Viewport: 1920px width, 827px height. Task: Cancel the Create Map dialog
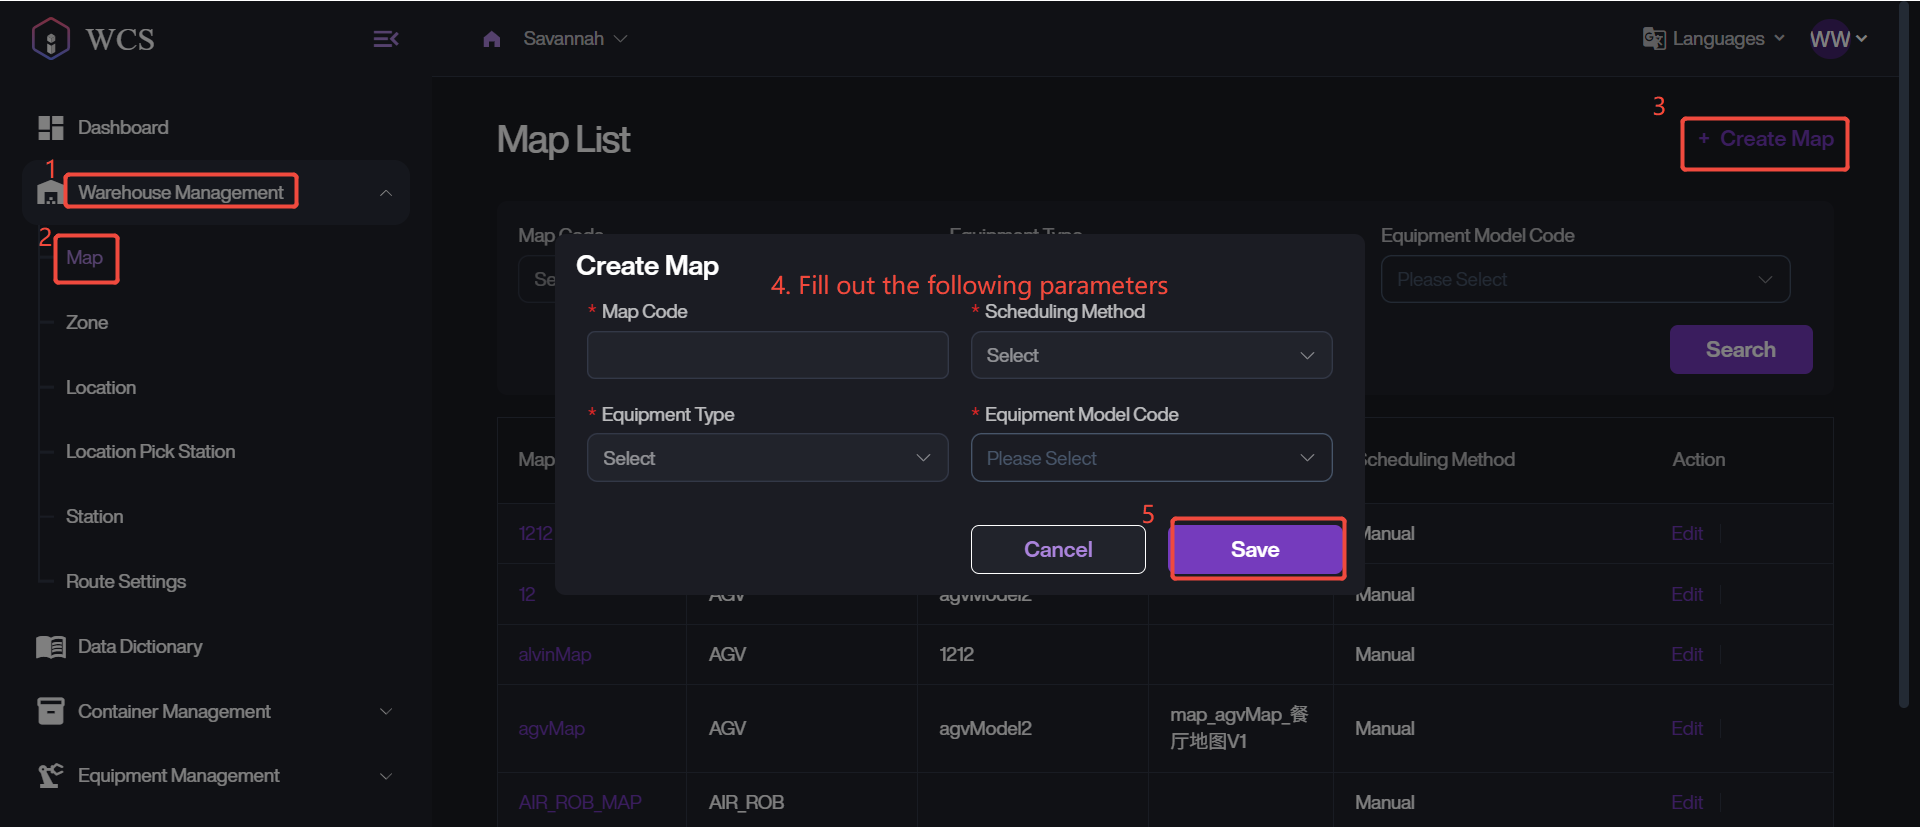pos(1057,550)
